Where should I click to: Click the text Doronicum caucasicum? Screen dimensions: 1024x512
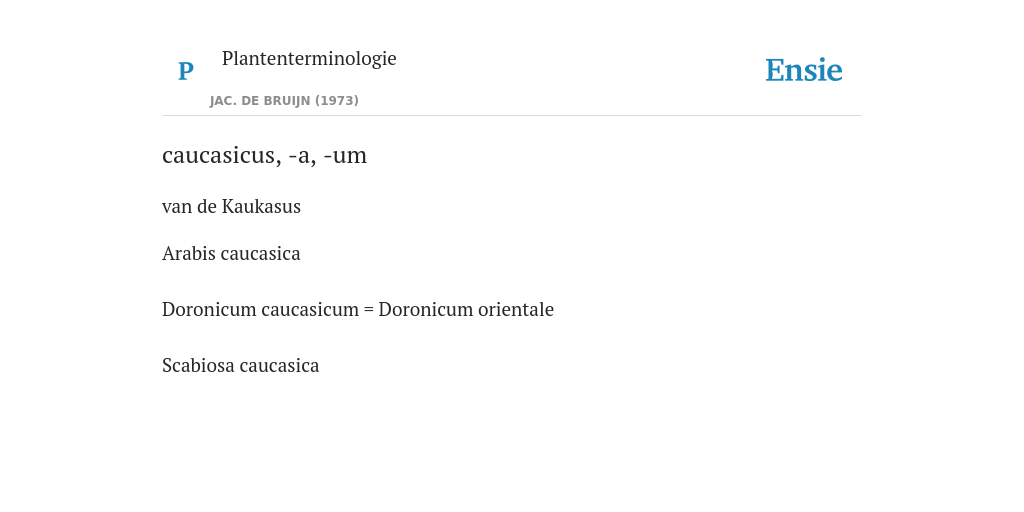coord(261,310)
